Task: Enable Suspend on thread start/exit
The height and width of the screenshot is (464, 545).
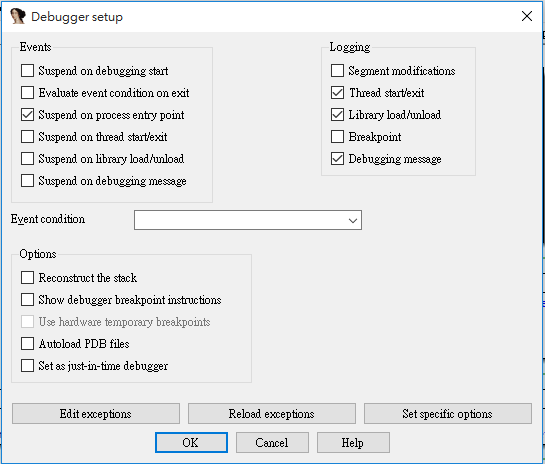Action: (27, 137)
